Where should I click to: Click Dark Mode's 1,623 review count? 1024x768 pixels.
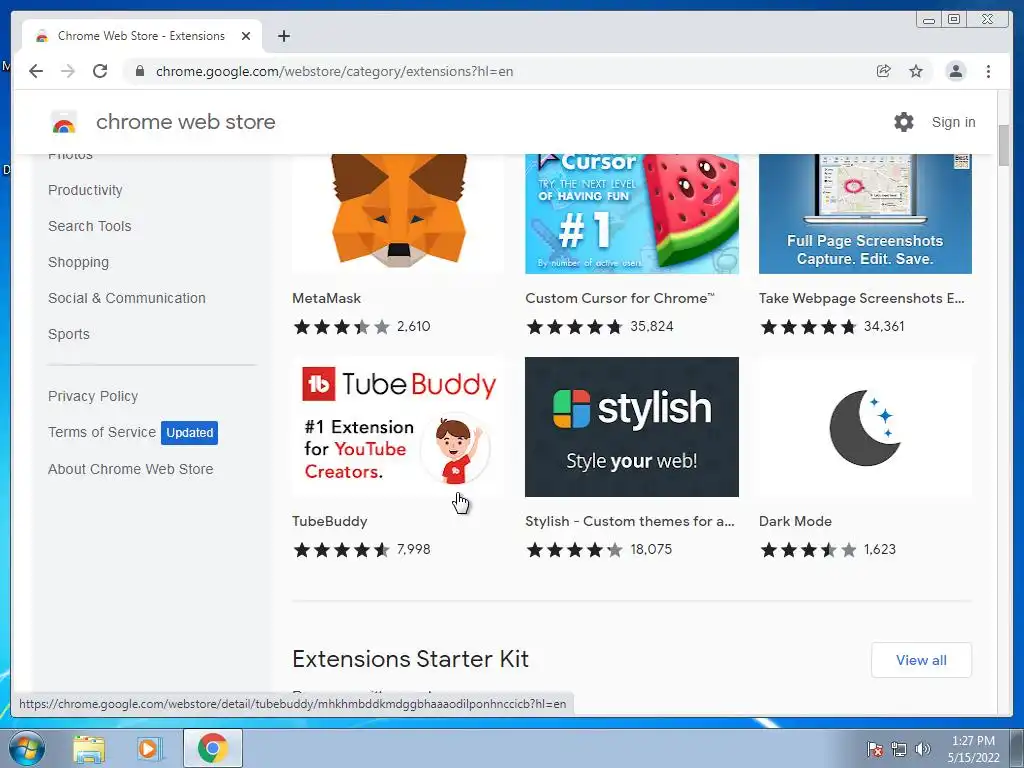880,550
